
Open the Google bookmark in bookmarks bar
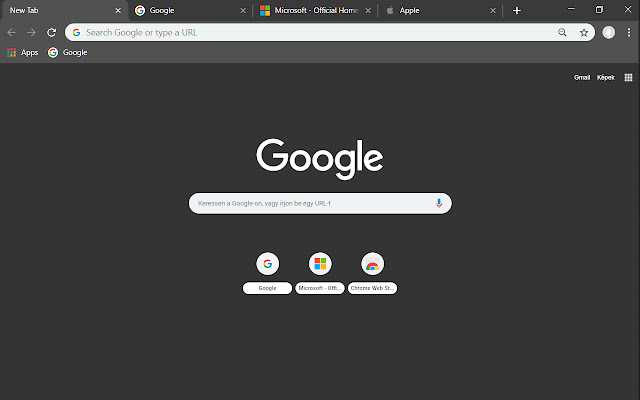68,52
